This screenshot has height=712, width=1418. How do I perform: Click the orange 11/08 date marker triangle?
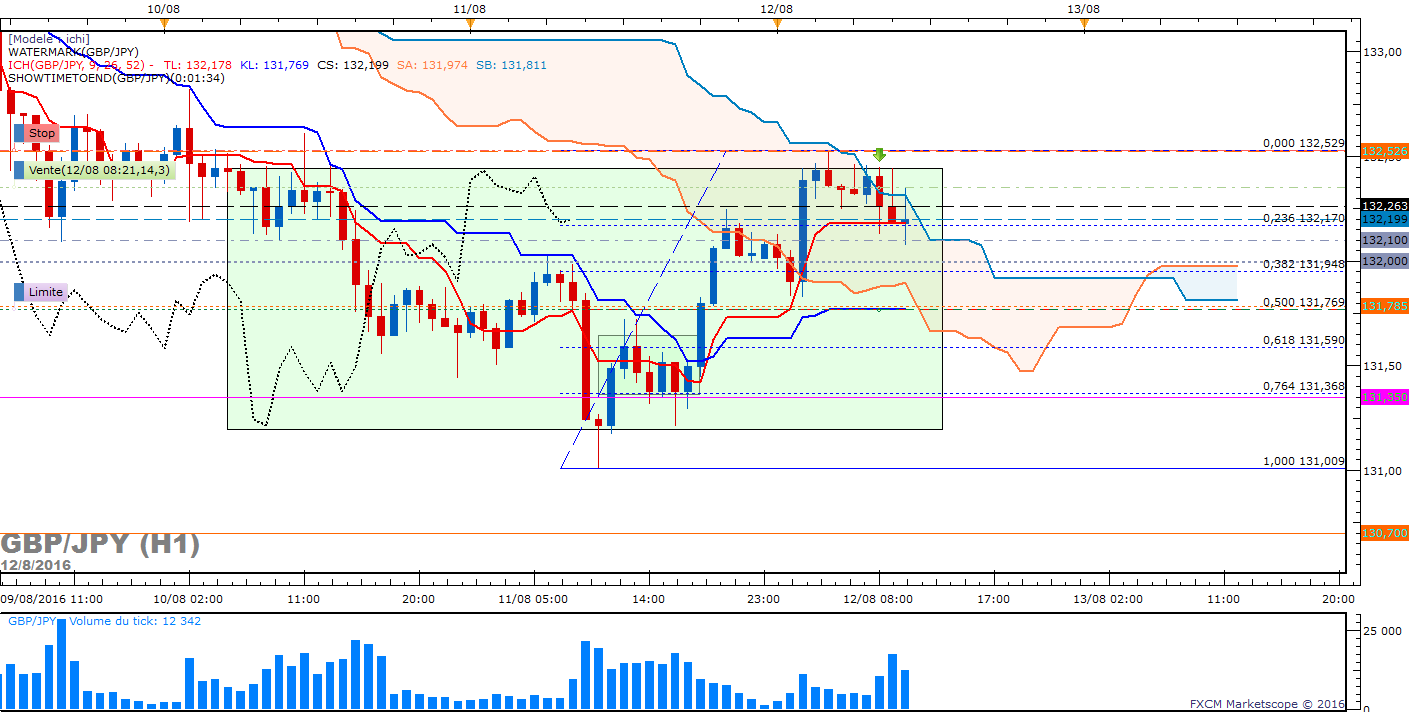[x=470, y=24]
